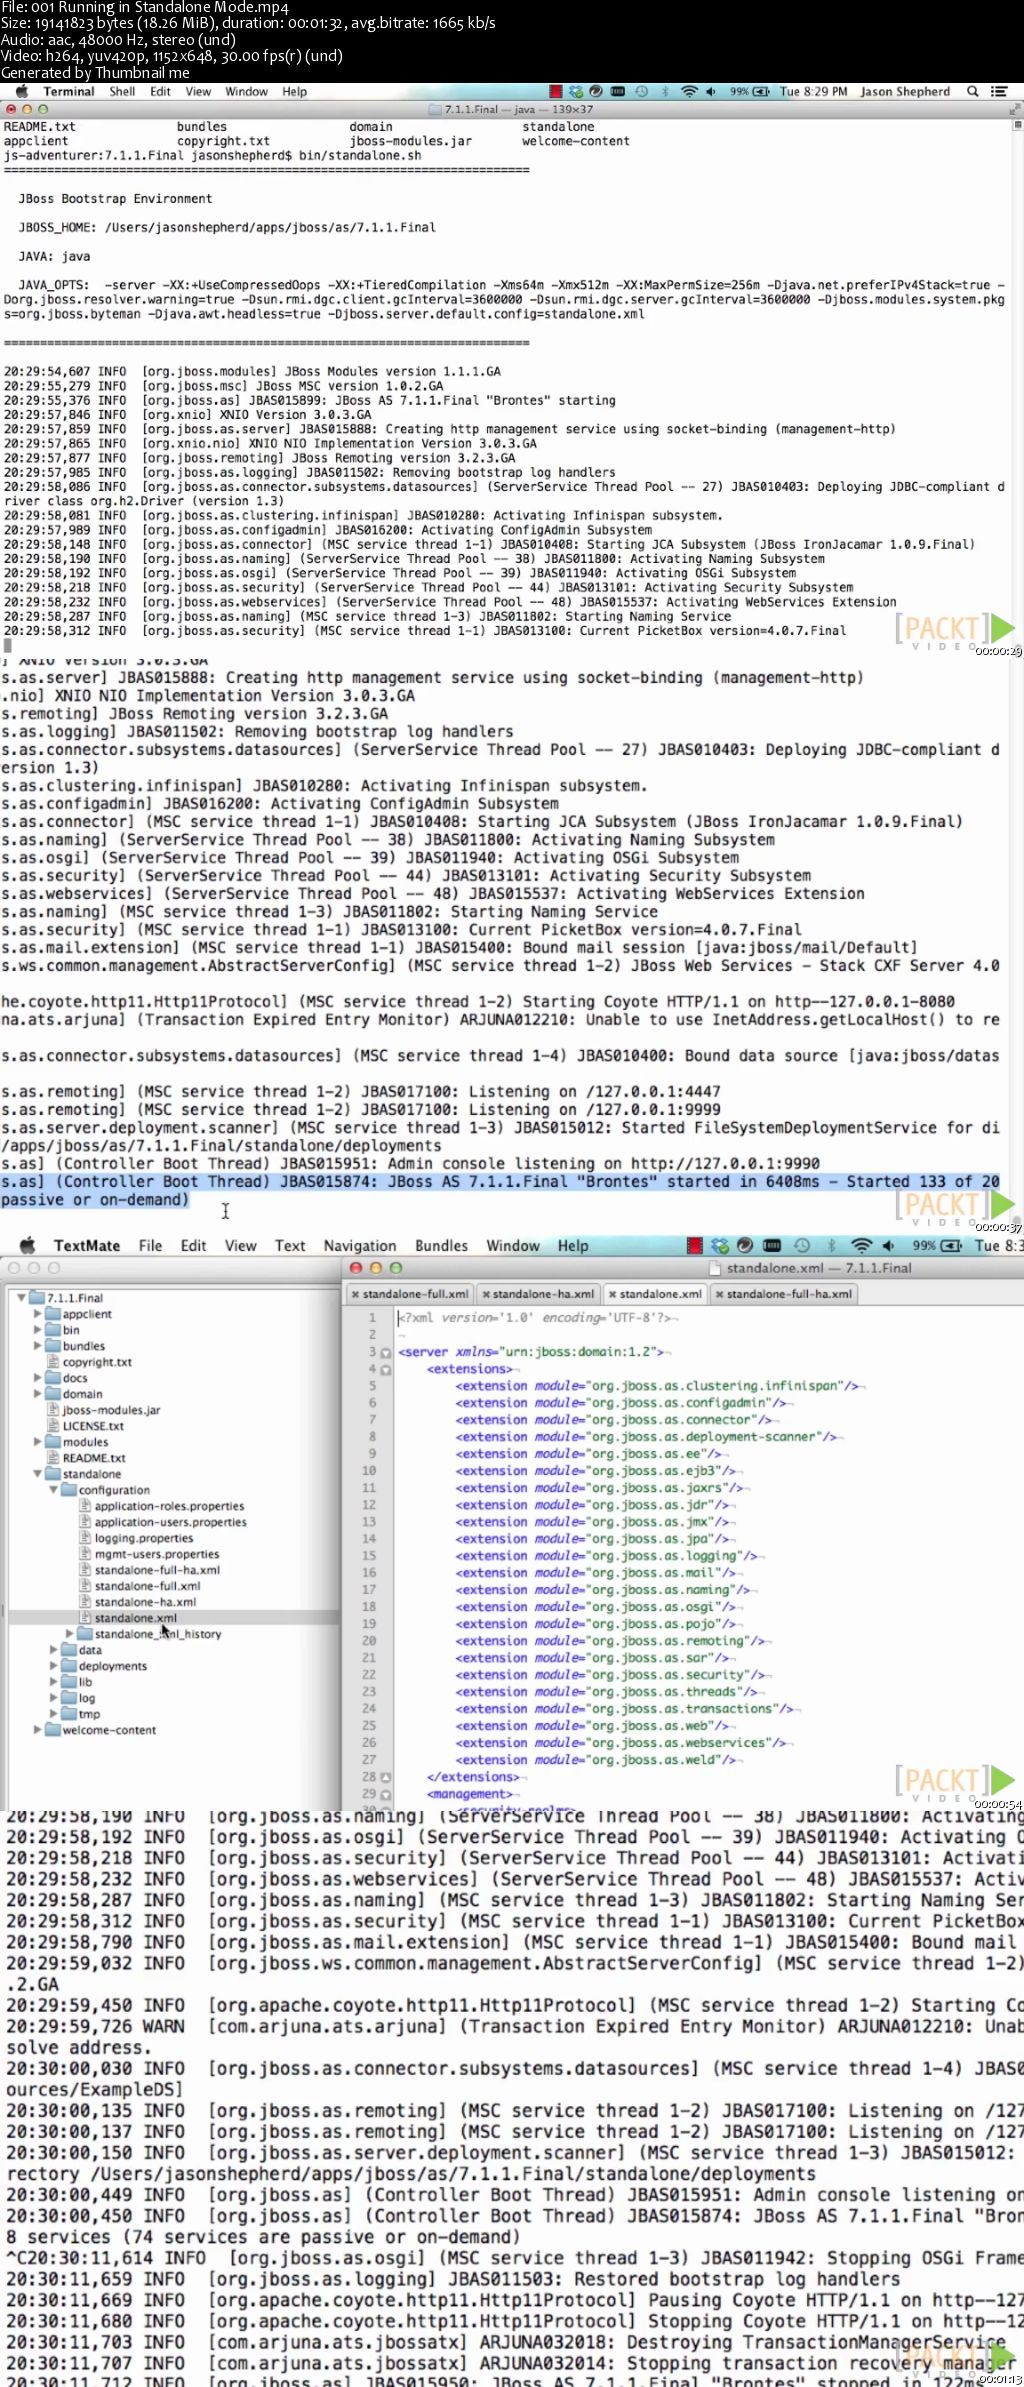Screen dimensions: 1024x2387
Task: Expand the welcome-content folder
Action: click(x=37, y=1730)
